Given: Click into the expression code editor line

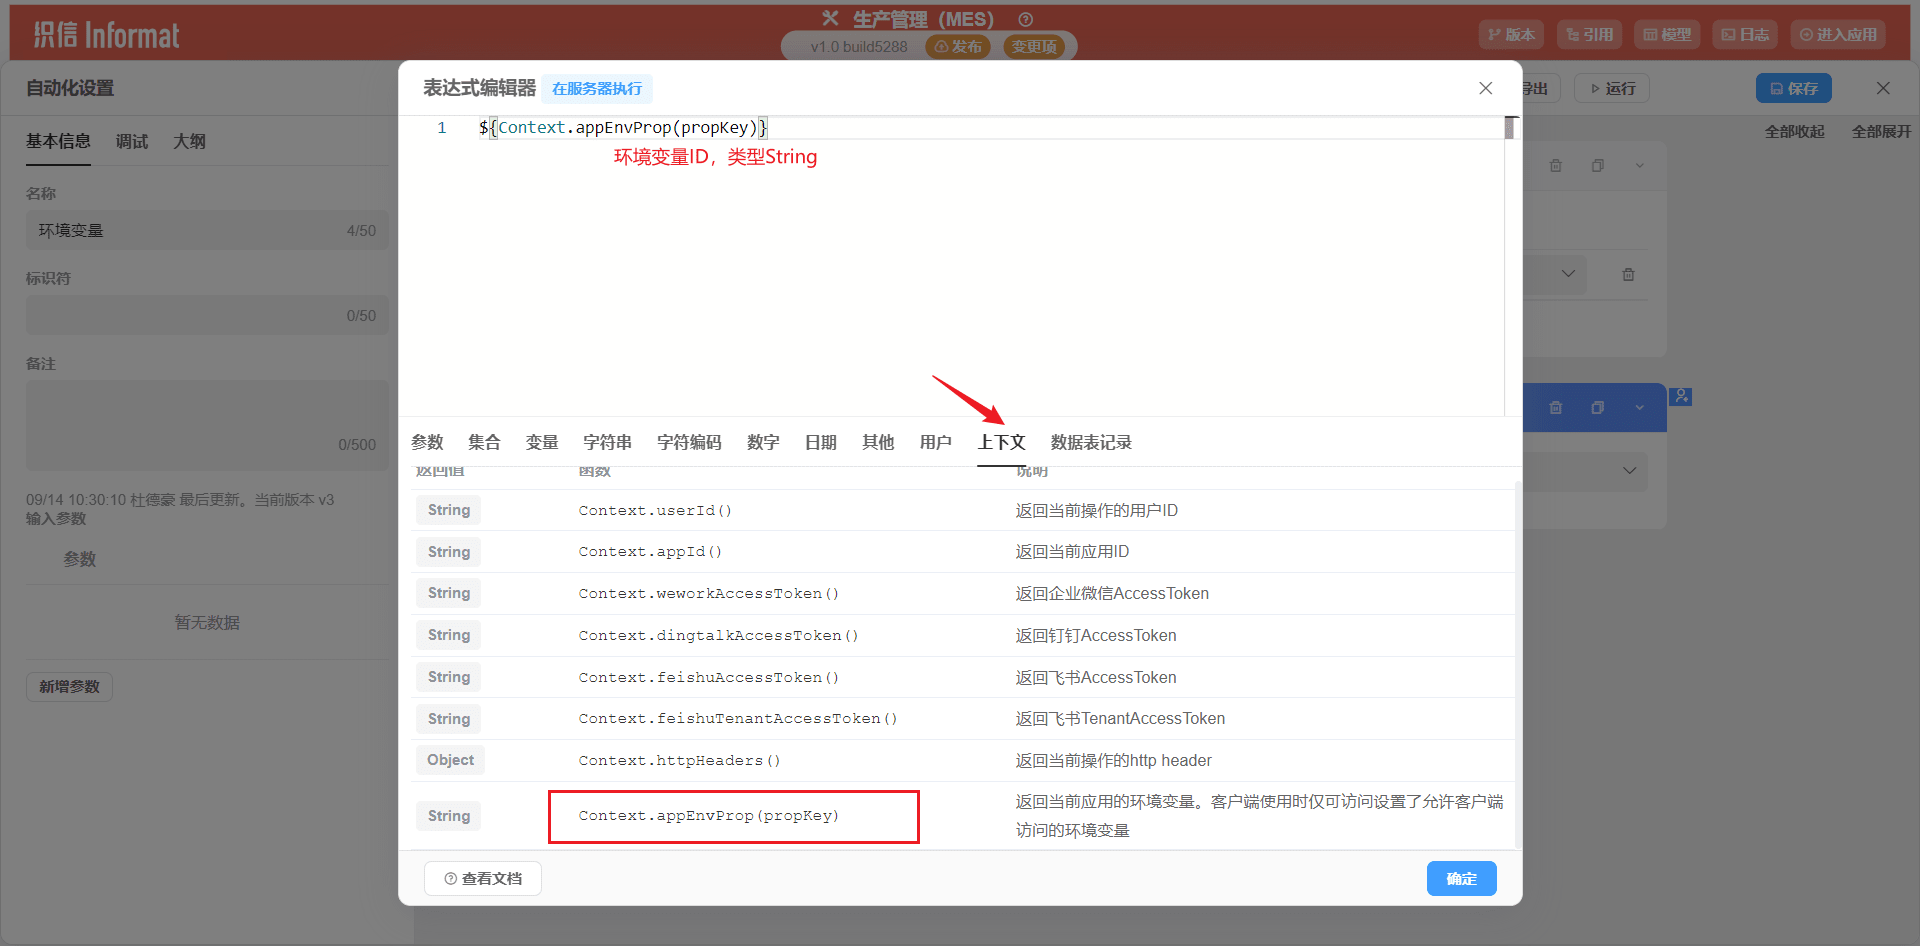Looking at the screenshot, I should click(x=900, y=128).
